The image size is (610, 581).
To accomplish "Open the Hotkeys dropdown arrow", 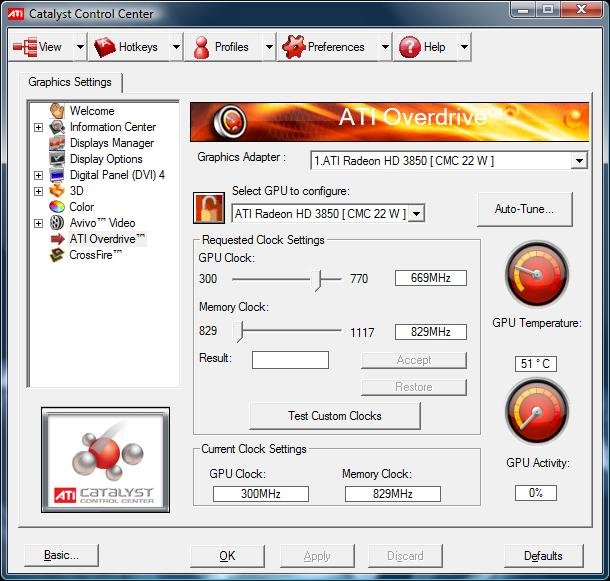I will click(x=176, y=47).
